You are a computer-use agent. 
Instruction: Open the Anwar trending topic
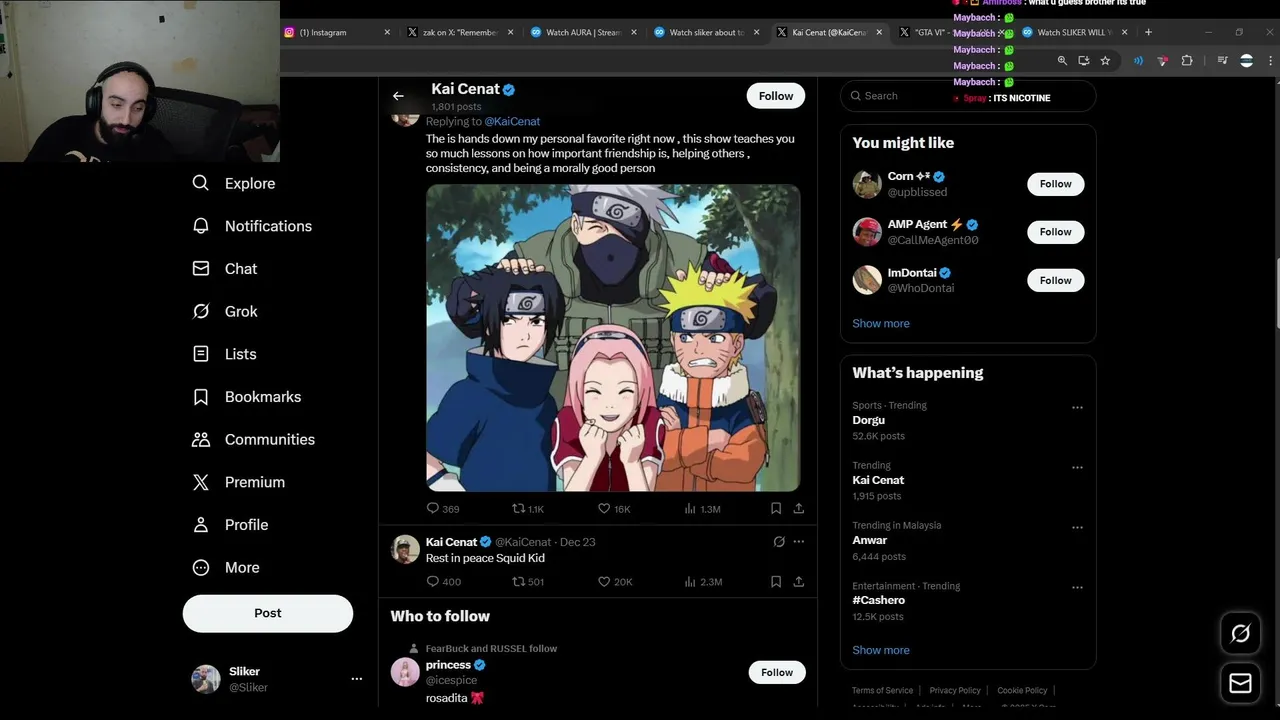click(869, 540)
